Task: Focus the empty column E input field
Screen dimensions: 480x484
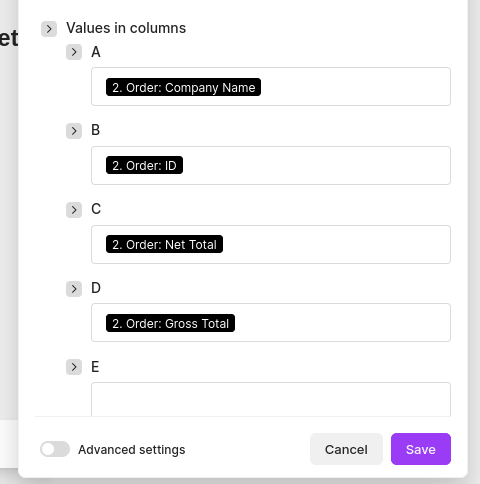Action: point(271,399)
